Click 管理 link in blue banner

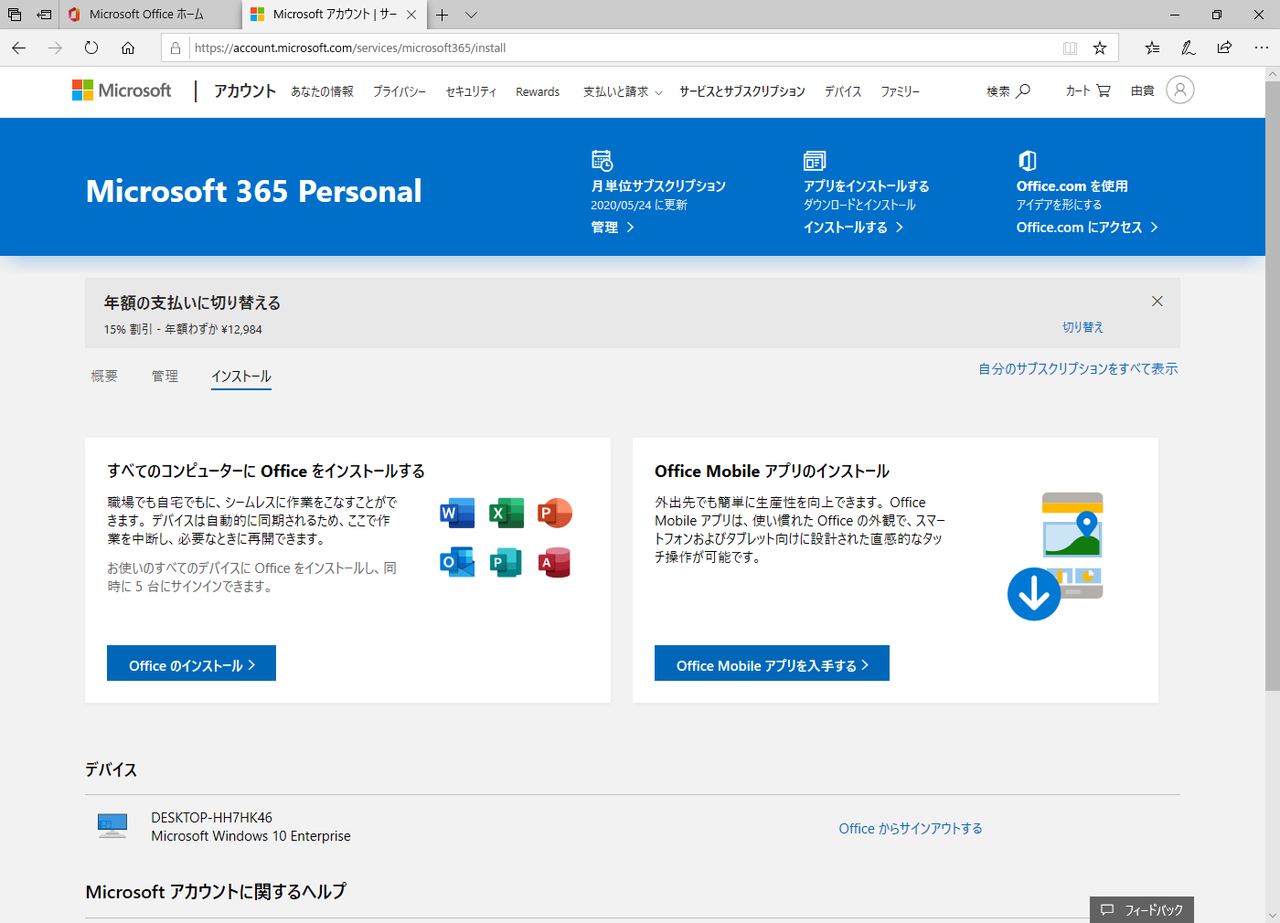pyautogui.click(x=612, y=228)
